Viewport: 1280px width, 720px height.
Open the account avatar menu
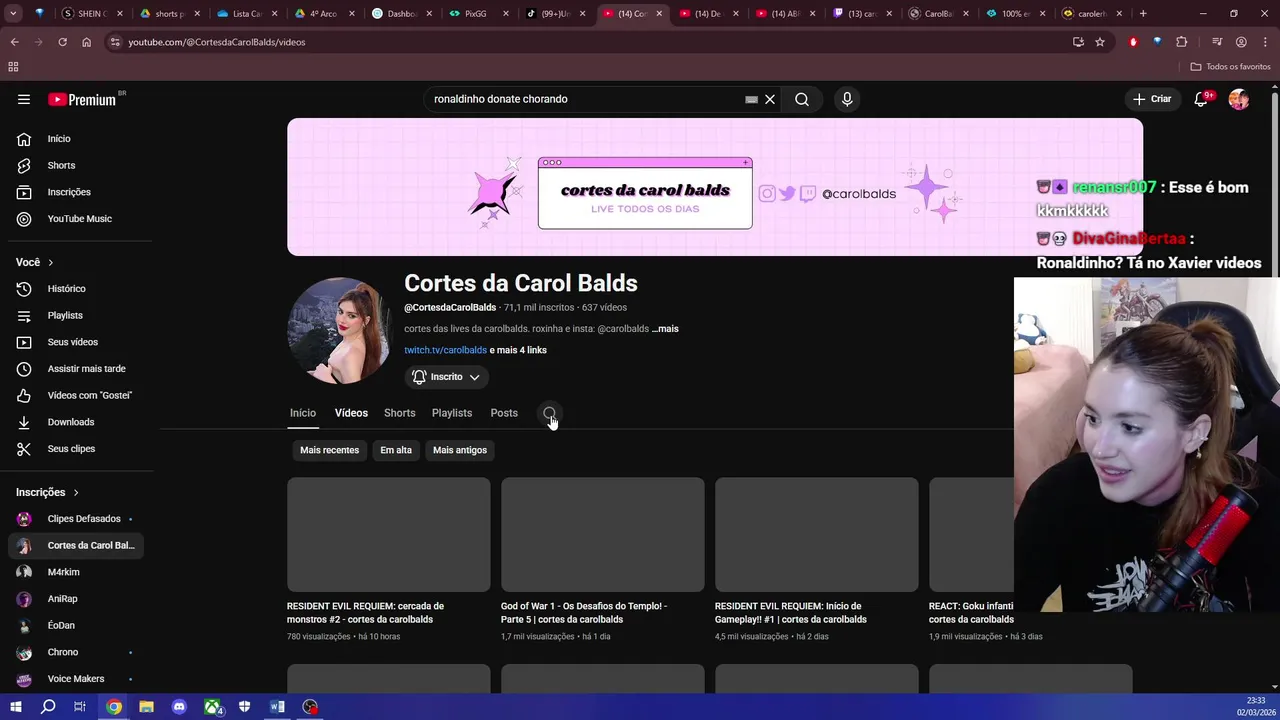pos(1239,99)
